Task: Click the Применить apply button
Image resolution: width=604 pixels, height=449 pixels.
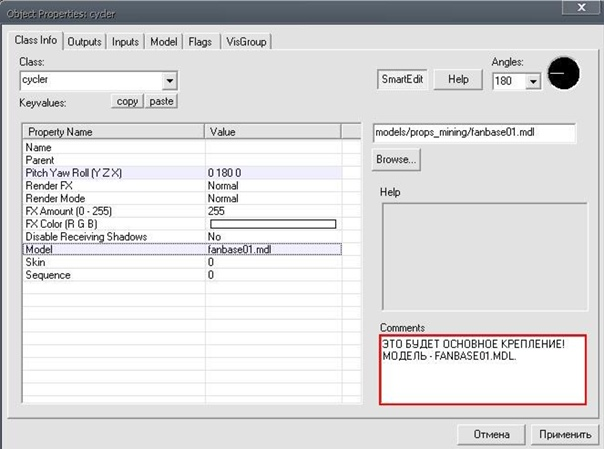Action: (x=565, y=434)
